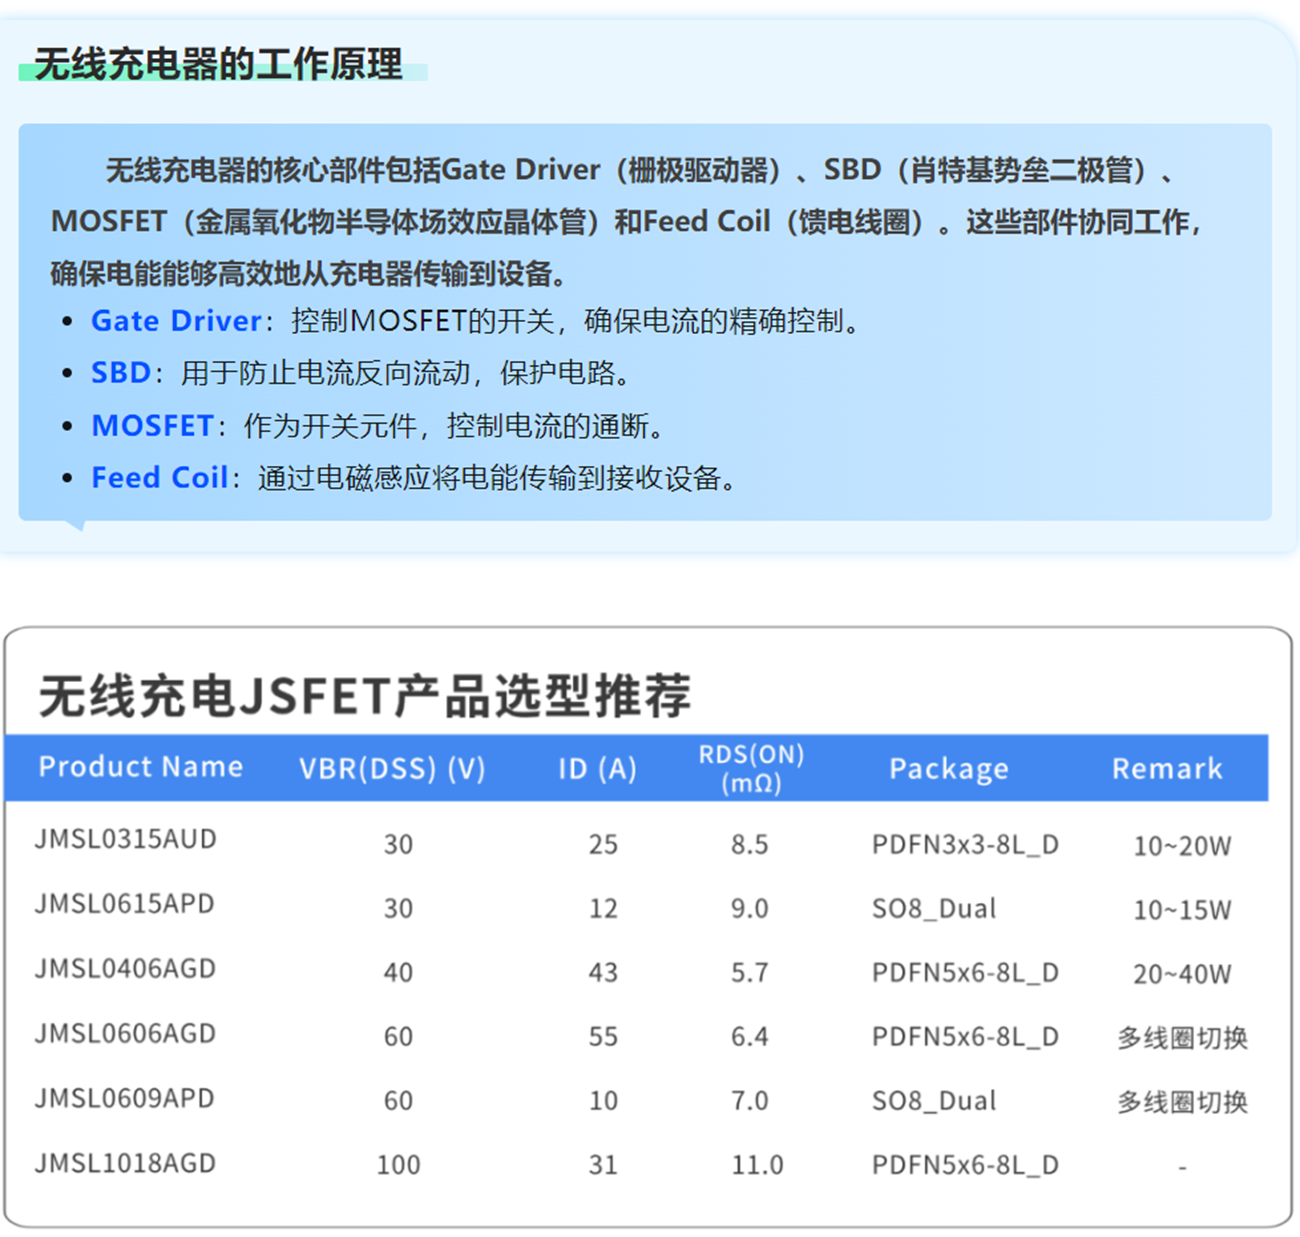Click the blue MOSFET bullet term
This screenshot has height=1237, width=1300.
pyautogui.click(x=152, y=426)
